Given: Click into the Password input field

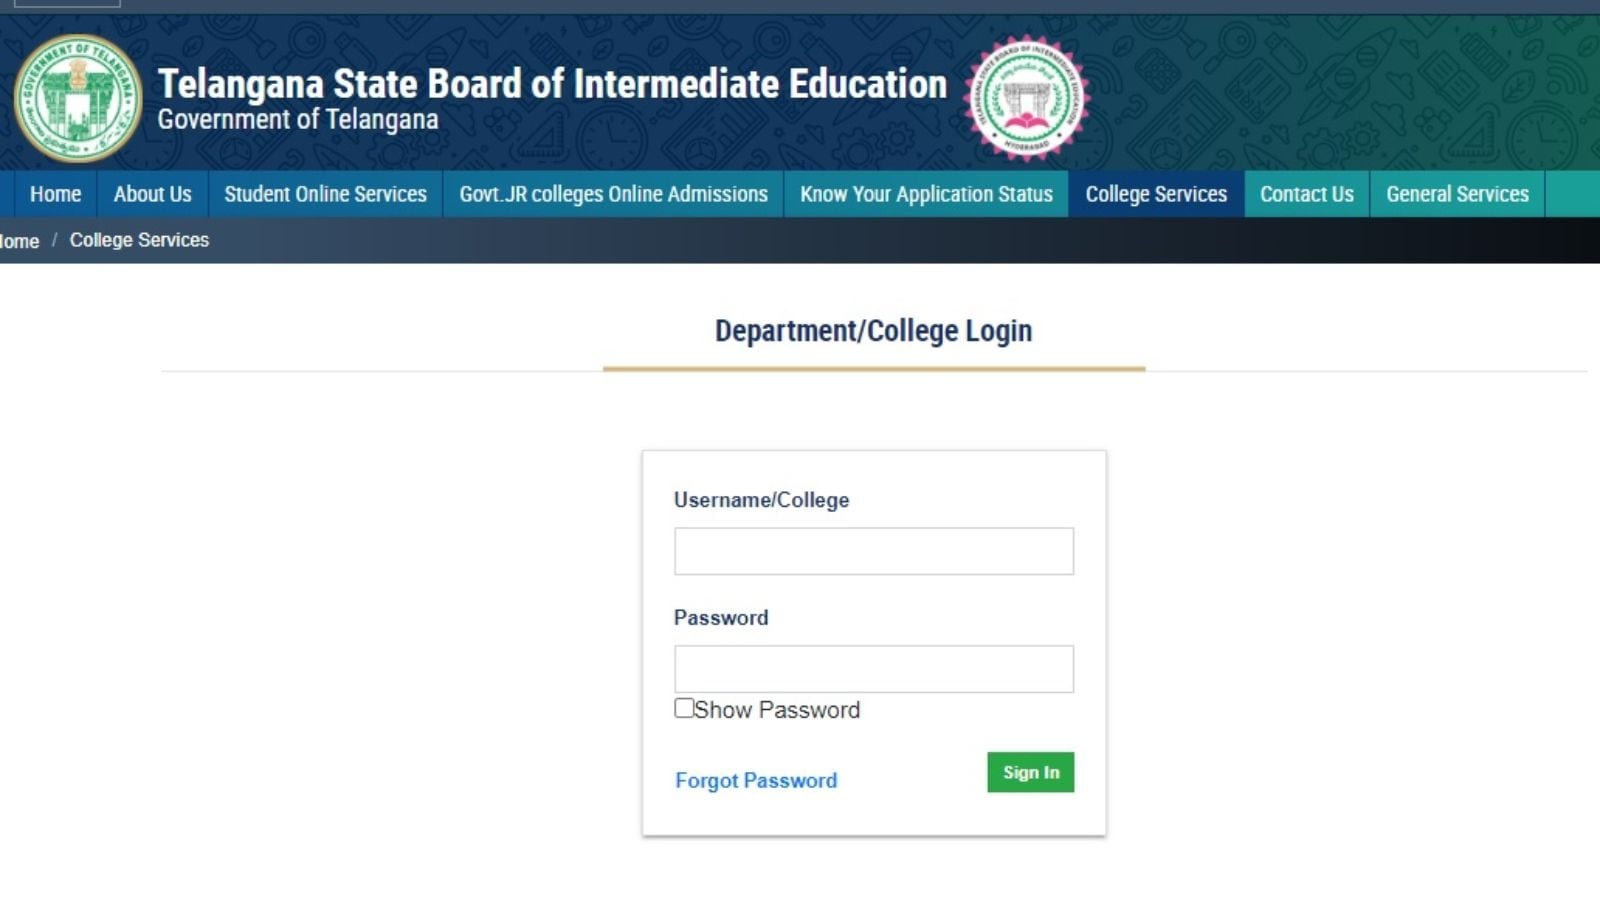Looking at the screenshot, I should tap(873, 669).
